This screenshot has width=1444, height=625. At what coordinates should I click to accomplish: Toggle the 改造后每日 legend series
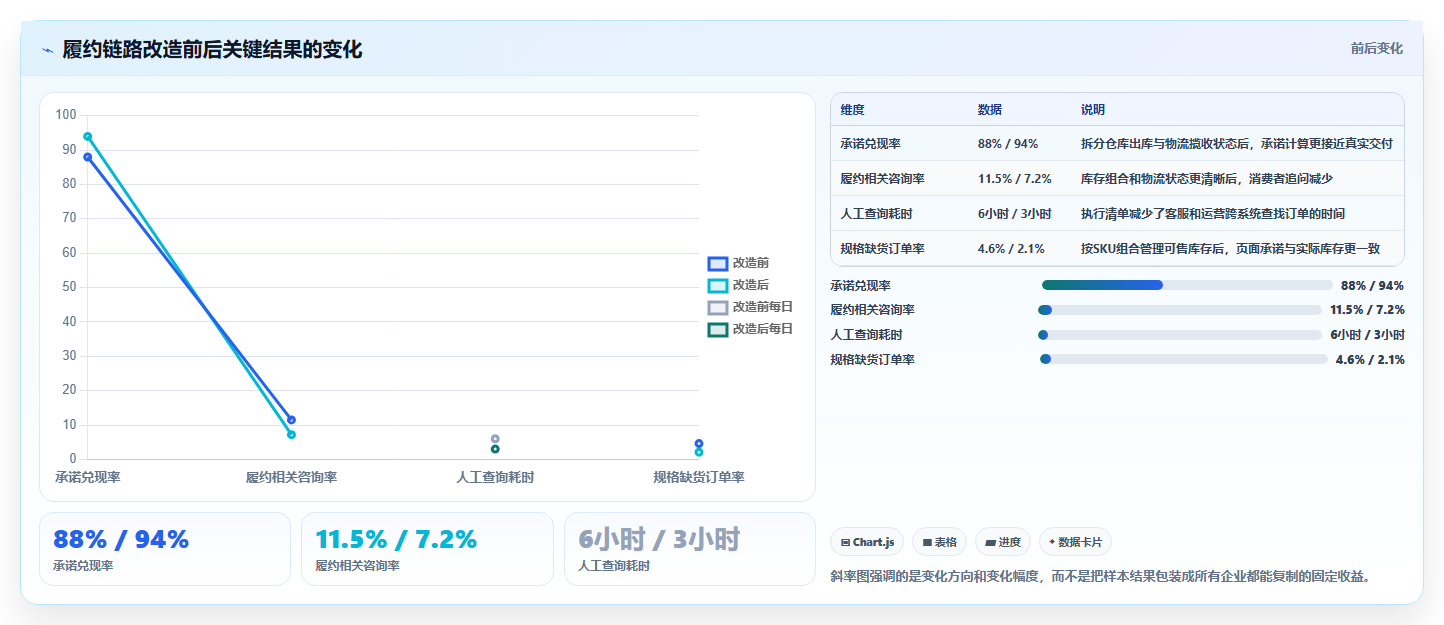coord(750,329)
